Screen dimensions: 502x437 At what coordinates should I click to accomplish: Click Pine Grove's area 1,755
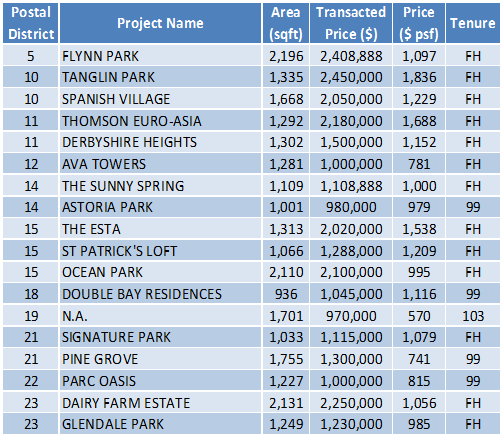[x=286, y=359]
